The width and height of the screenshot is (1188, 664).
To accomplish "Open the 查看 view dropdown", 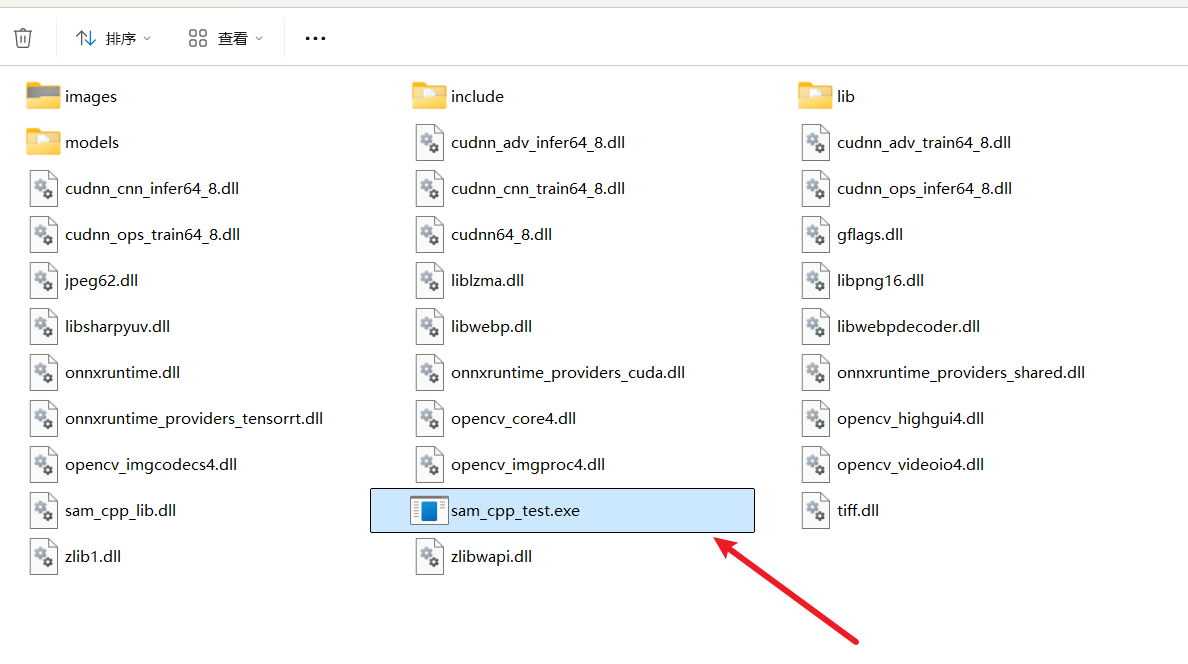I will click(x=226, y=38).
